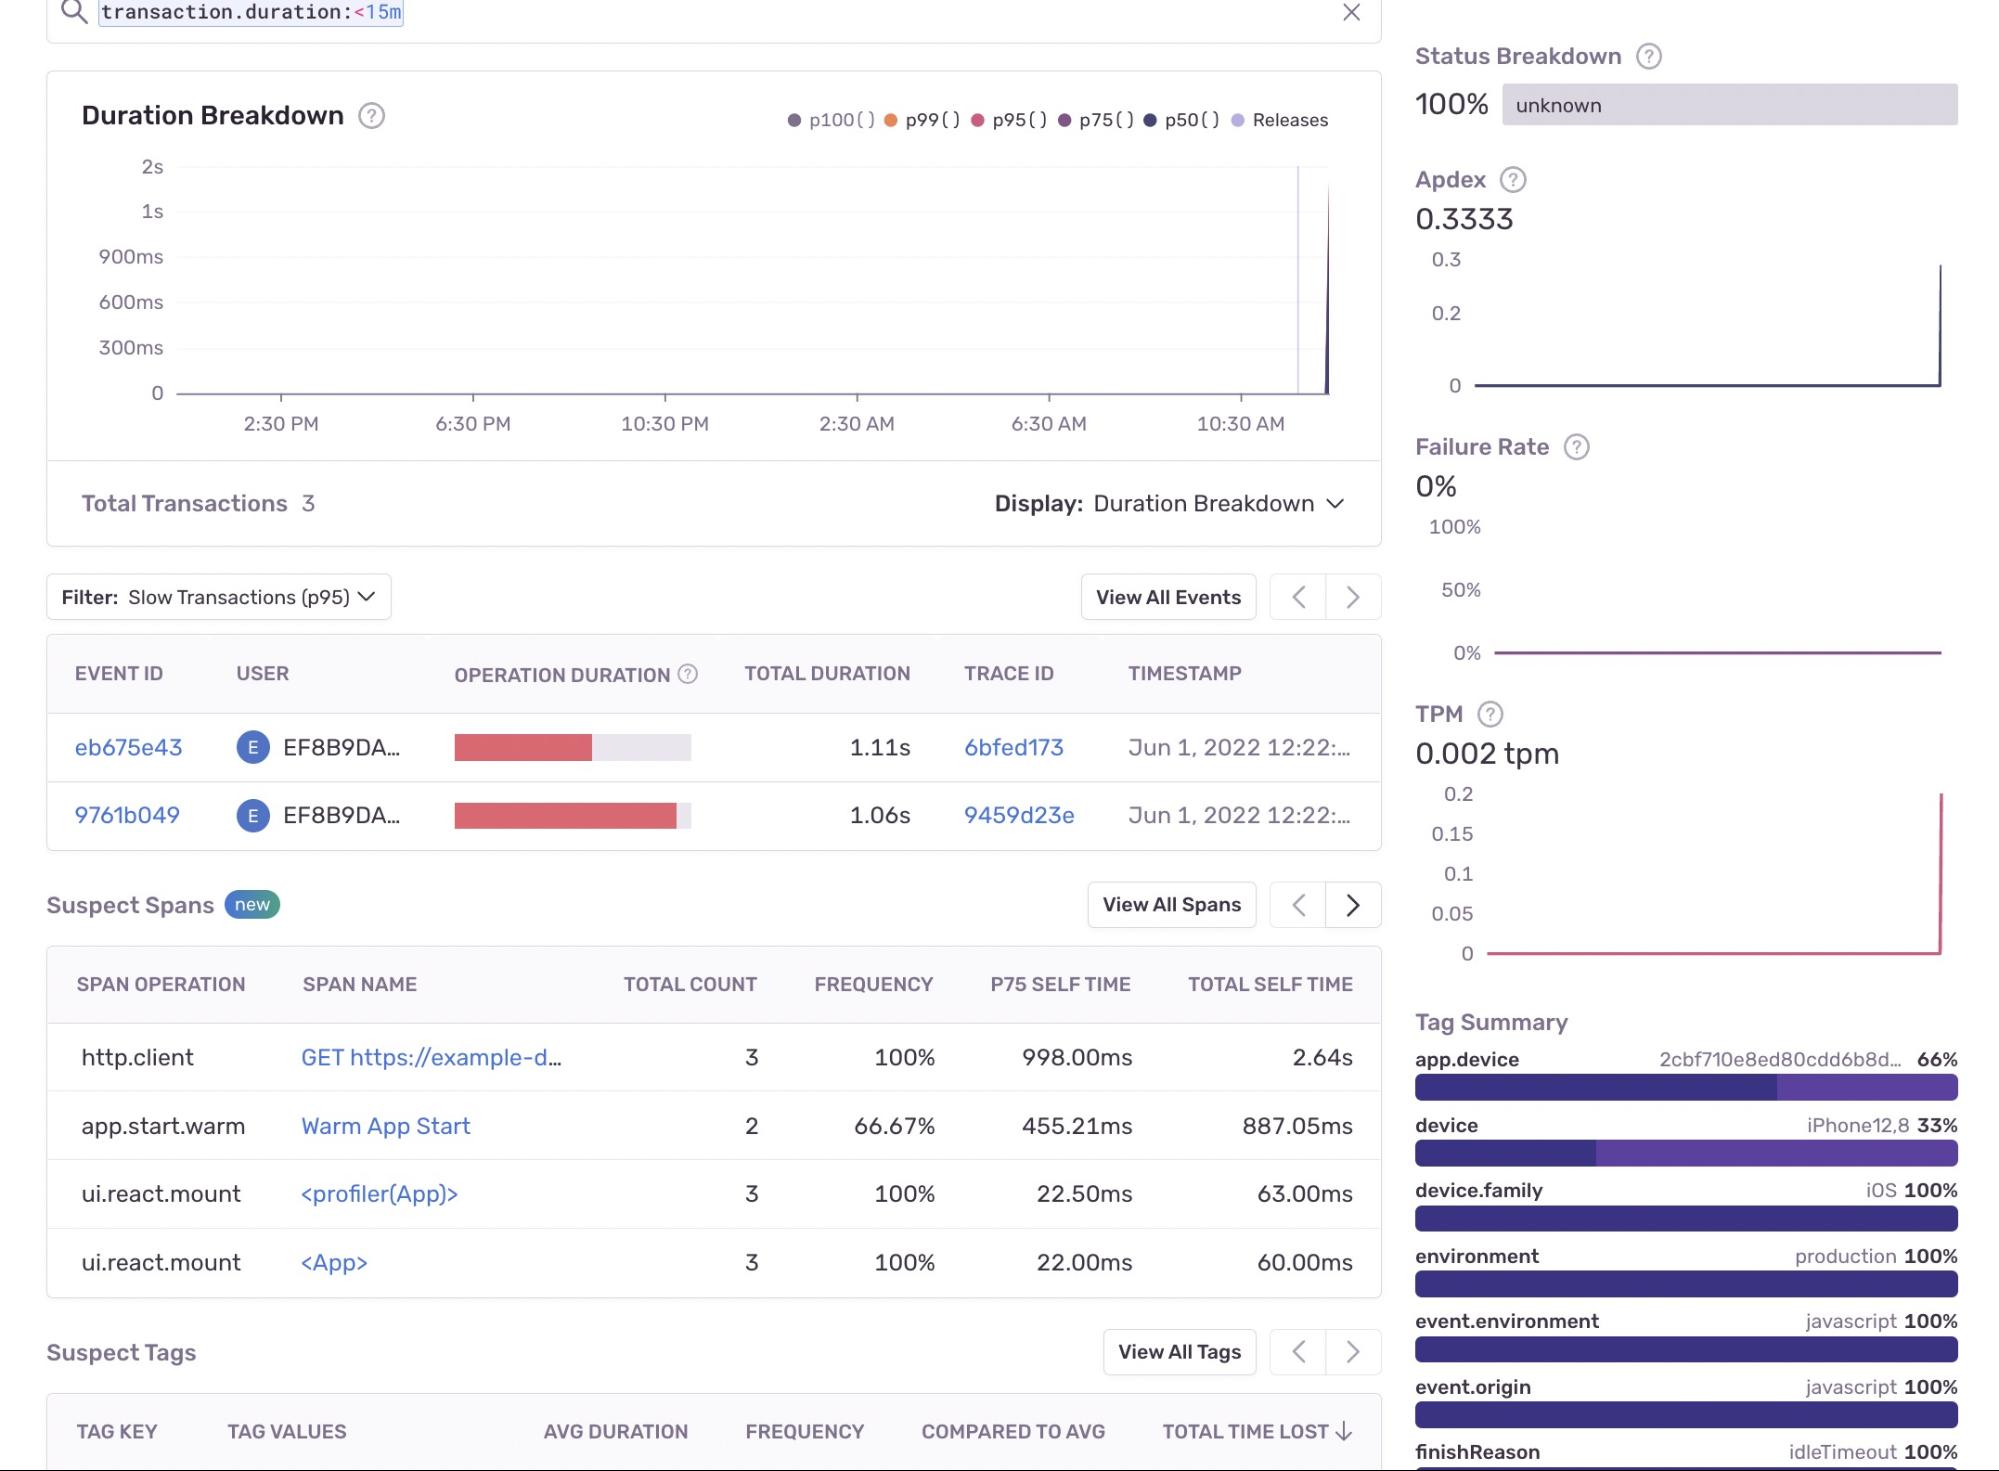Click the Failure Rate help icon

1578,448
